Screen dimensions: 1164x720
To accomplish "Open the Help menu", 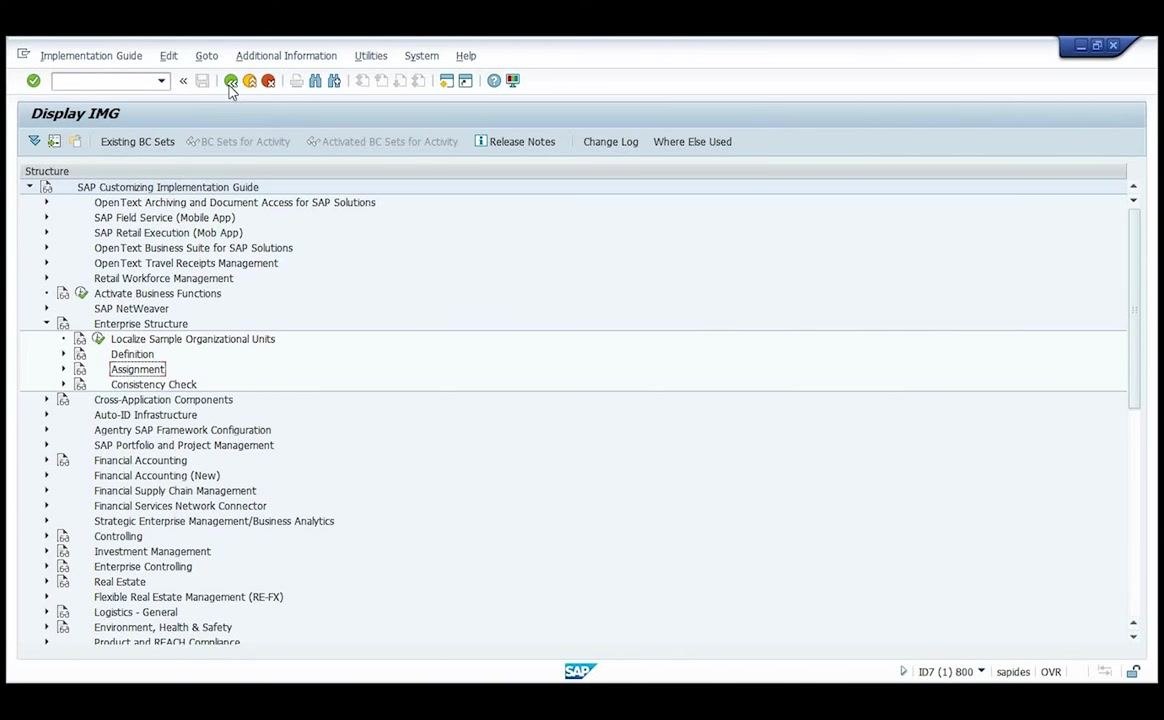I will 465,56.
